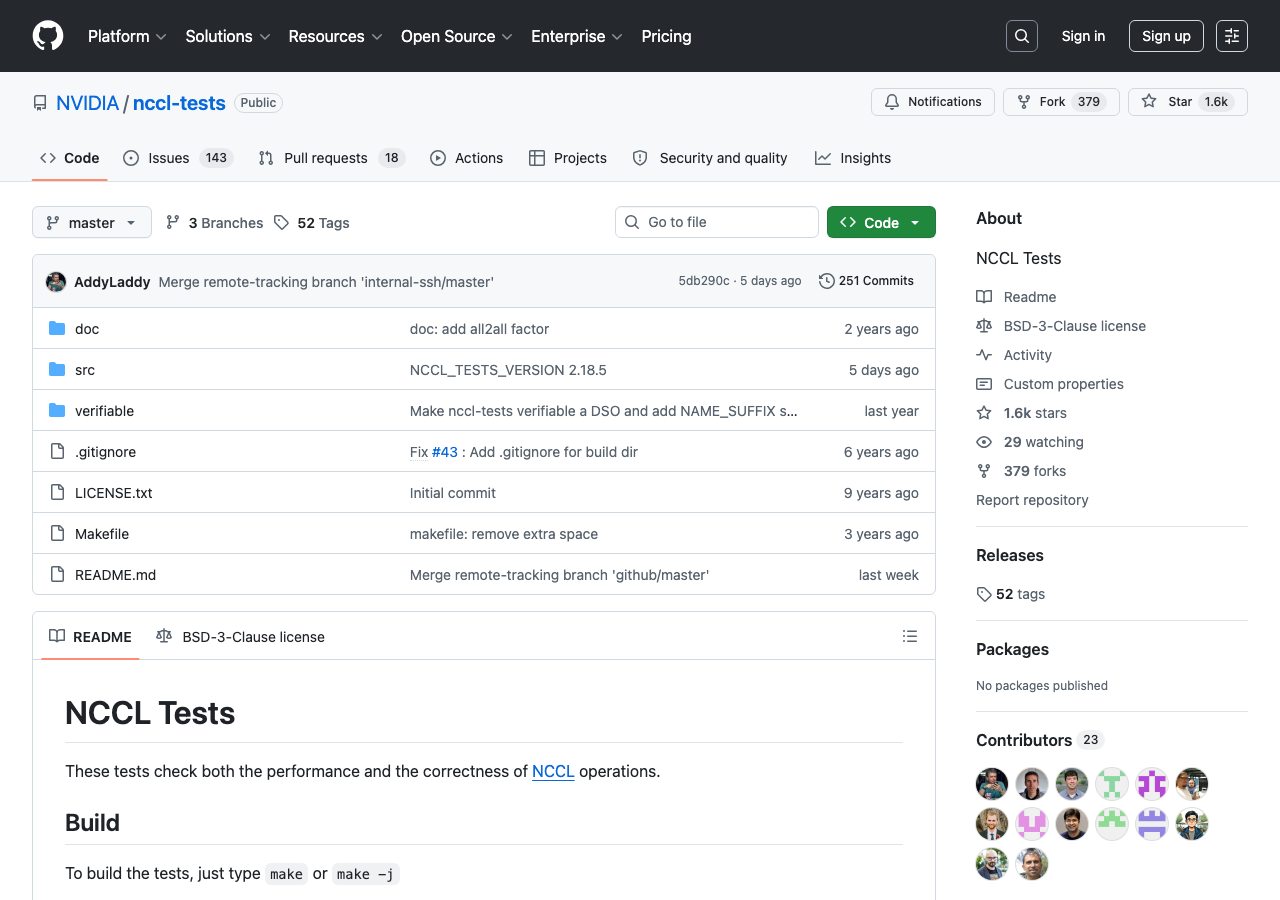
Task: Open LICENSE.txt file
Action: pyautogui.click(x=114, y=493)
